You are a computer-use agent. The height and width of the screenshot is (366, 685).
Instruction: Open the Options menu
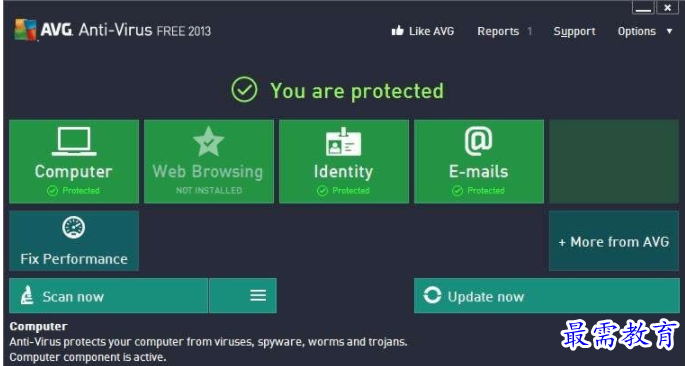(x=637, y=31)
